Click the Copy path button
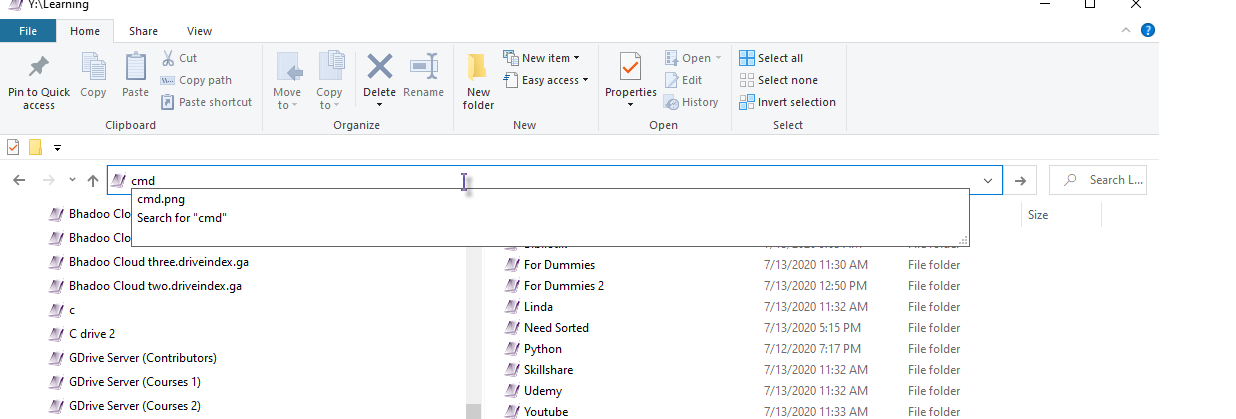This screenshot has width=1236, height=419. [196, 80]
